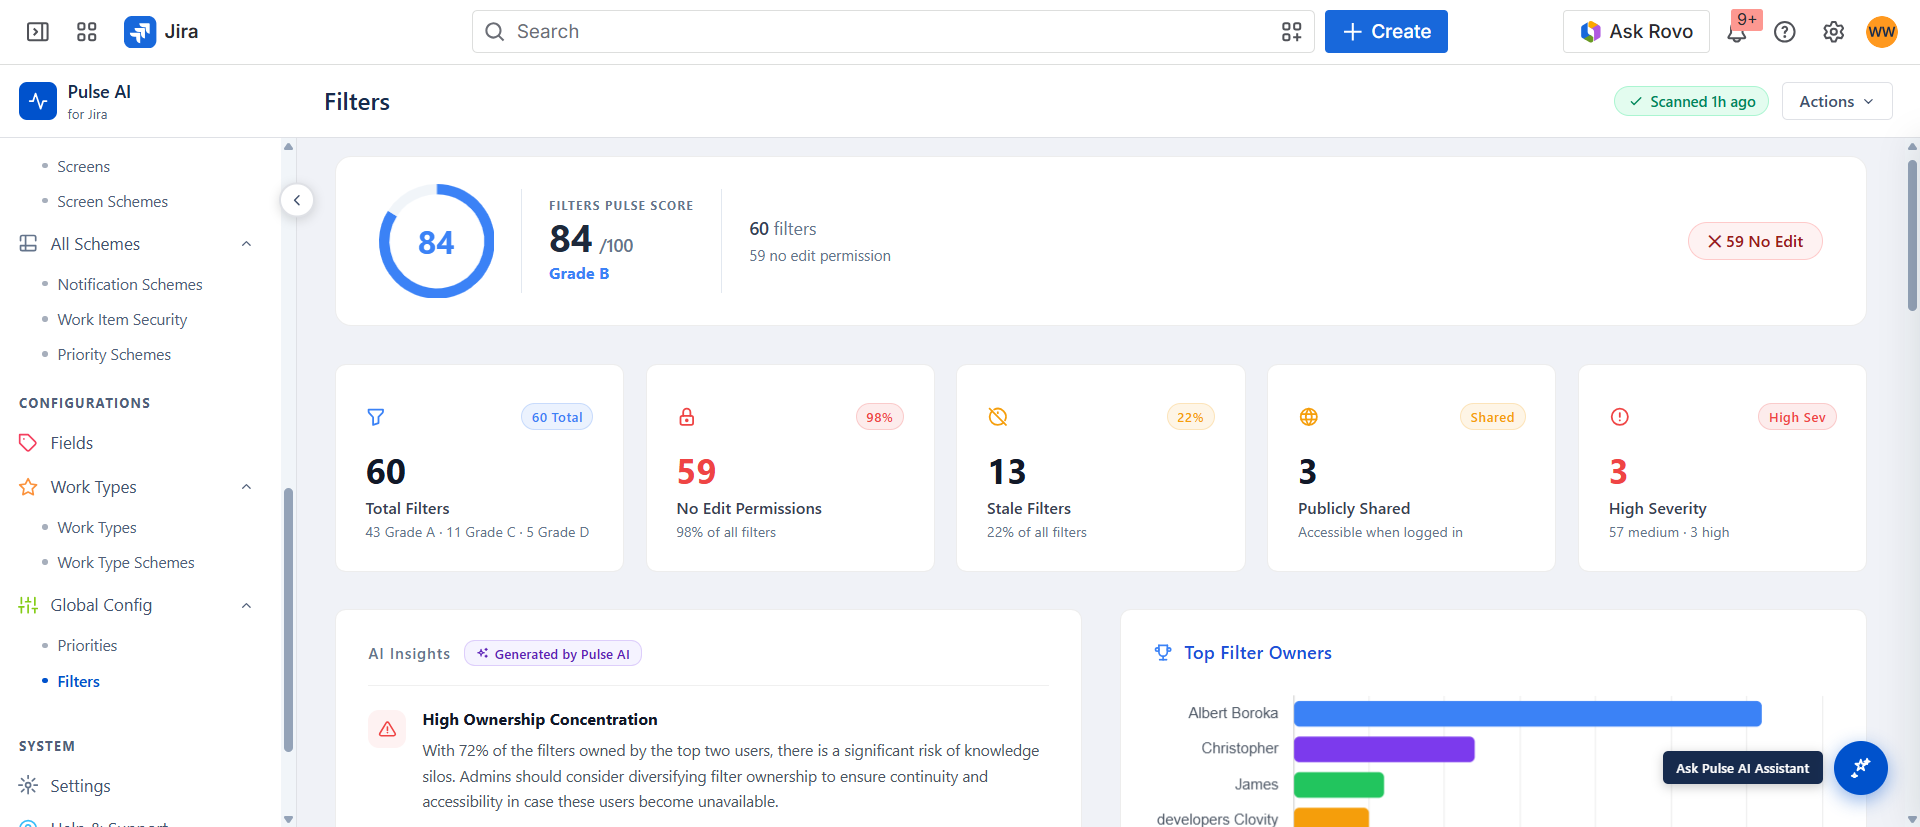Screen dimensions: 1920x827
Task: Click the search filter grid icon
Action: click(1292, 32)
